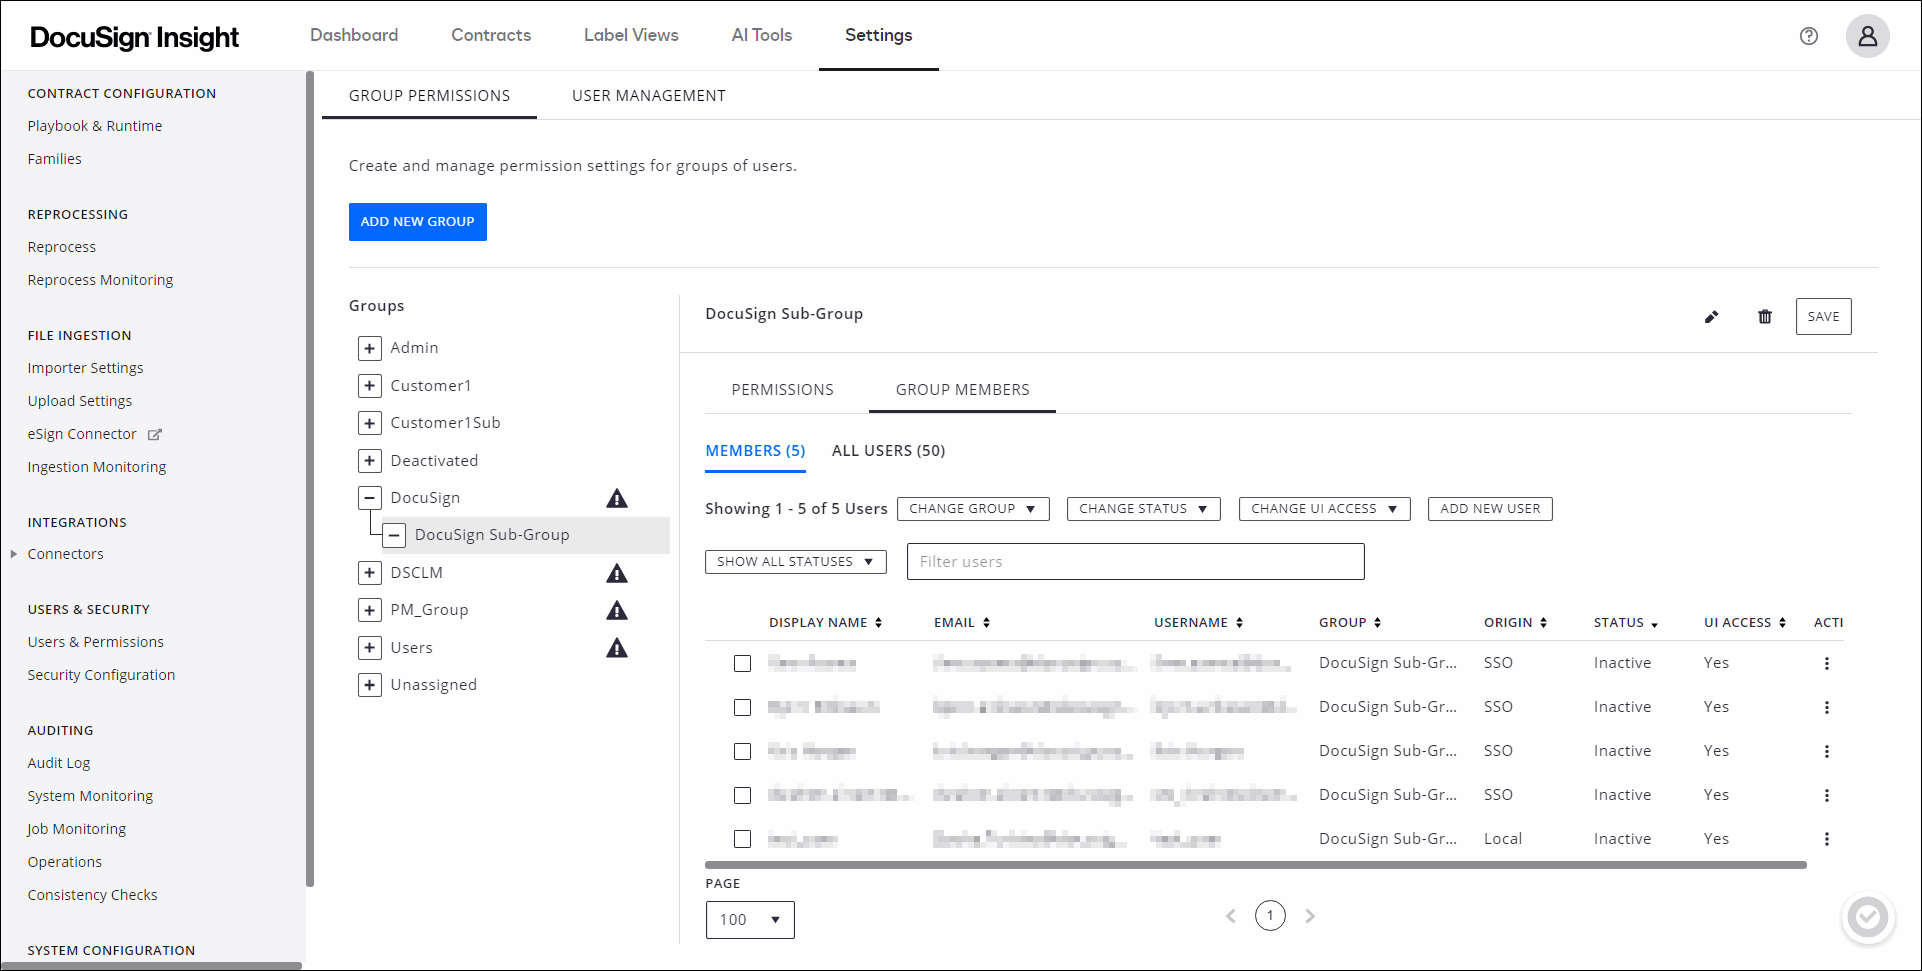Open the checkmark help widget
1922x971 pixels.
pyautogui.click(x=1867, y=916)
